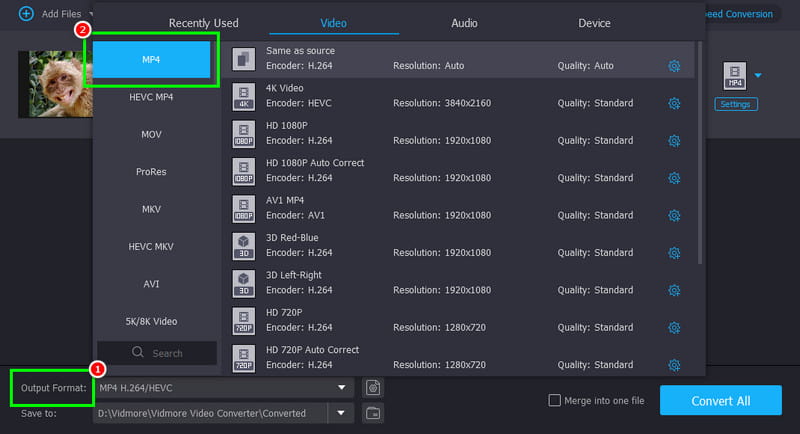Image resolution: width=800 pixels, height=434 pixels.
Task: Click Quality: Auto text
Action: pos(585,66)
